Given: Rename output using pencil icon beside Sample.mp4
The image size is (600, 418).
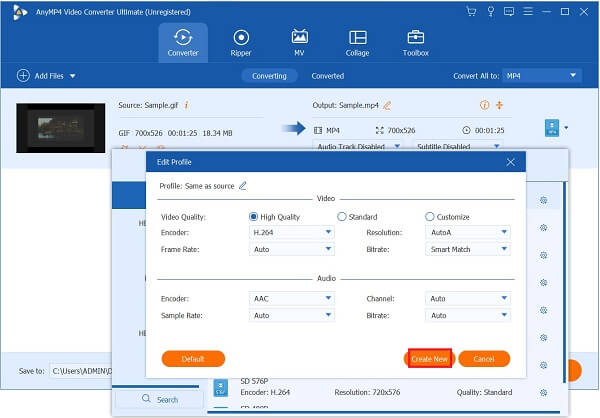Looking at the screenshot, I should point(387,105).
